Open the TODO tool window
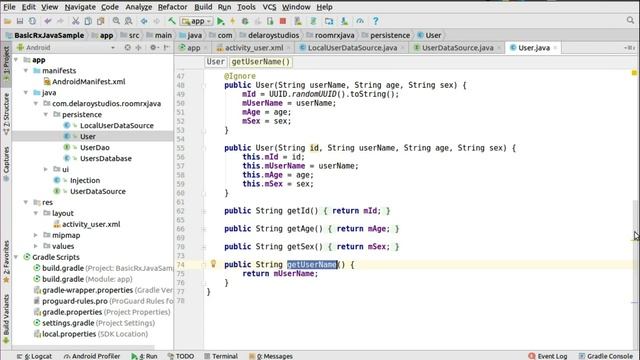 click(181, 356)
